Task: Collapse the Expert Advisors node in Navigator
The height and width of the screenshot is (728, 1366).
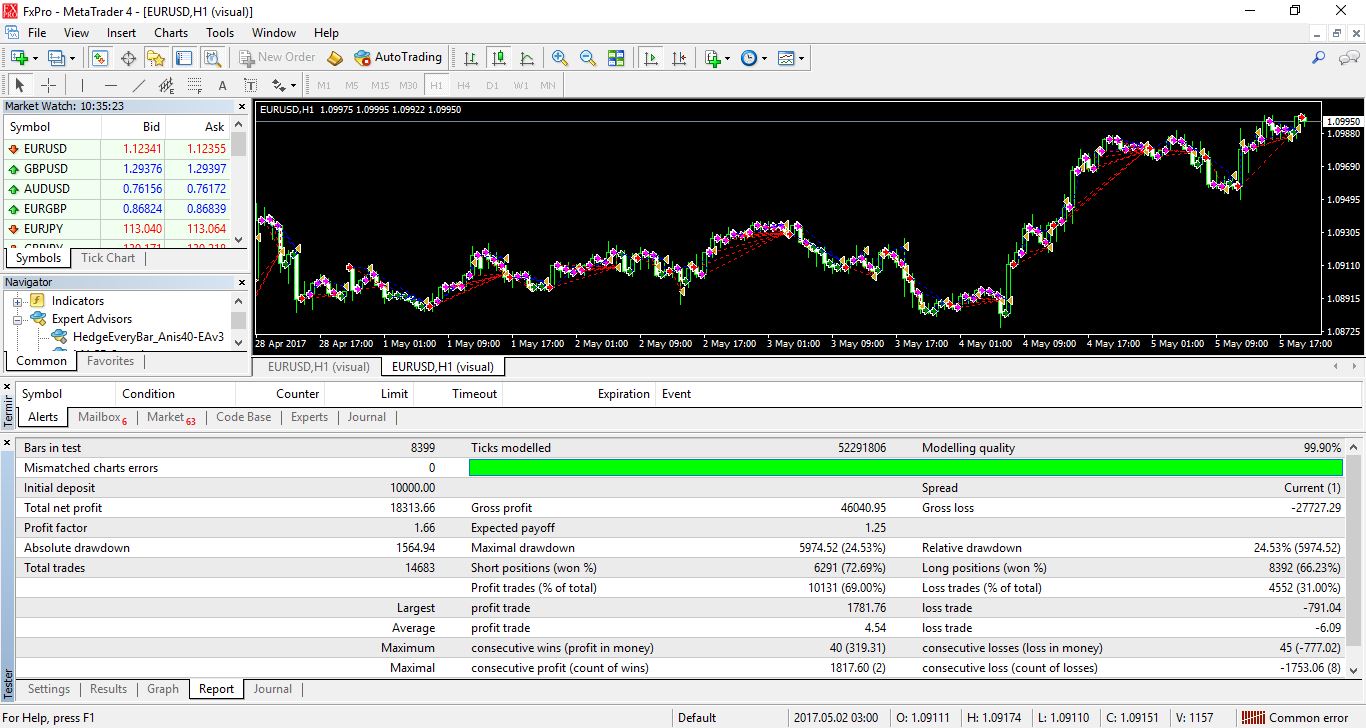Action: [18, 320]
